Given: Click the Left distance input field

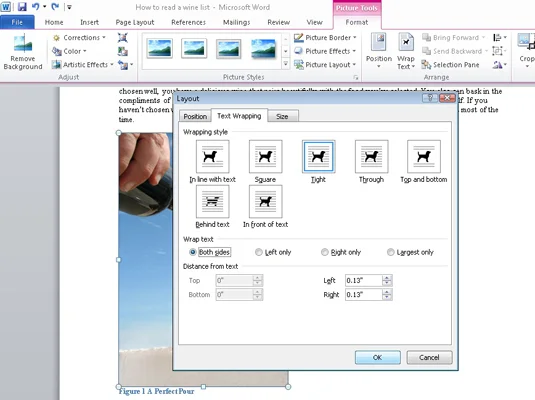Looking at the screenshot, I should pyautogui.click(x=363, y=281).
